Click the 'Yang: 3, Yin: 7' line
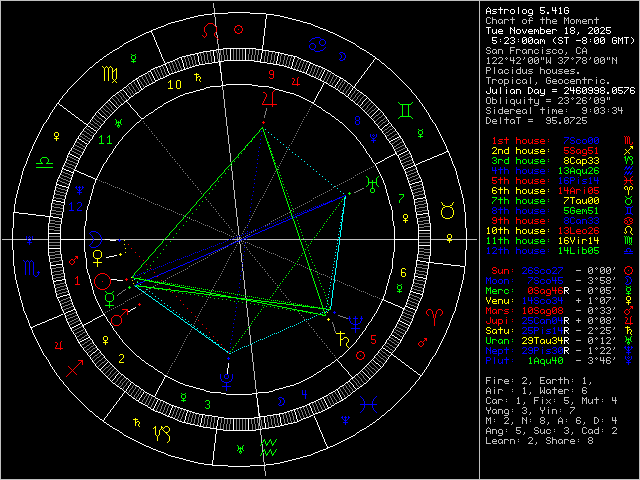 tap(530, 411)
